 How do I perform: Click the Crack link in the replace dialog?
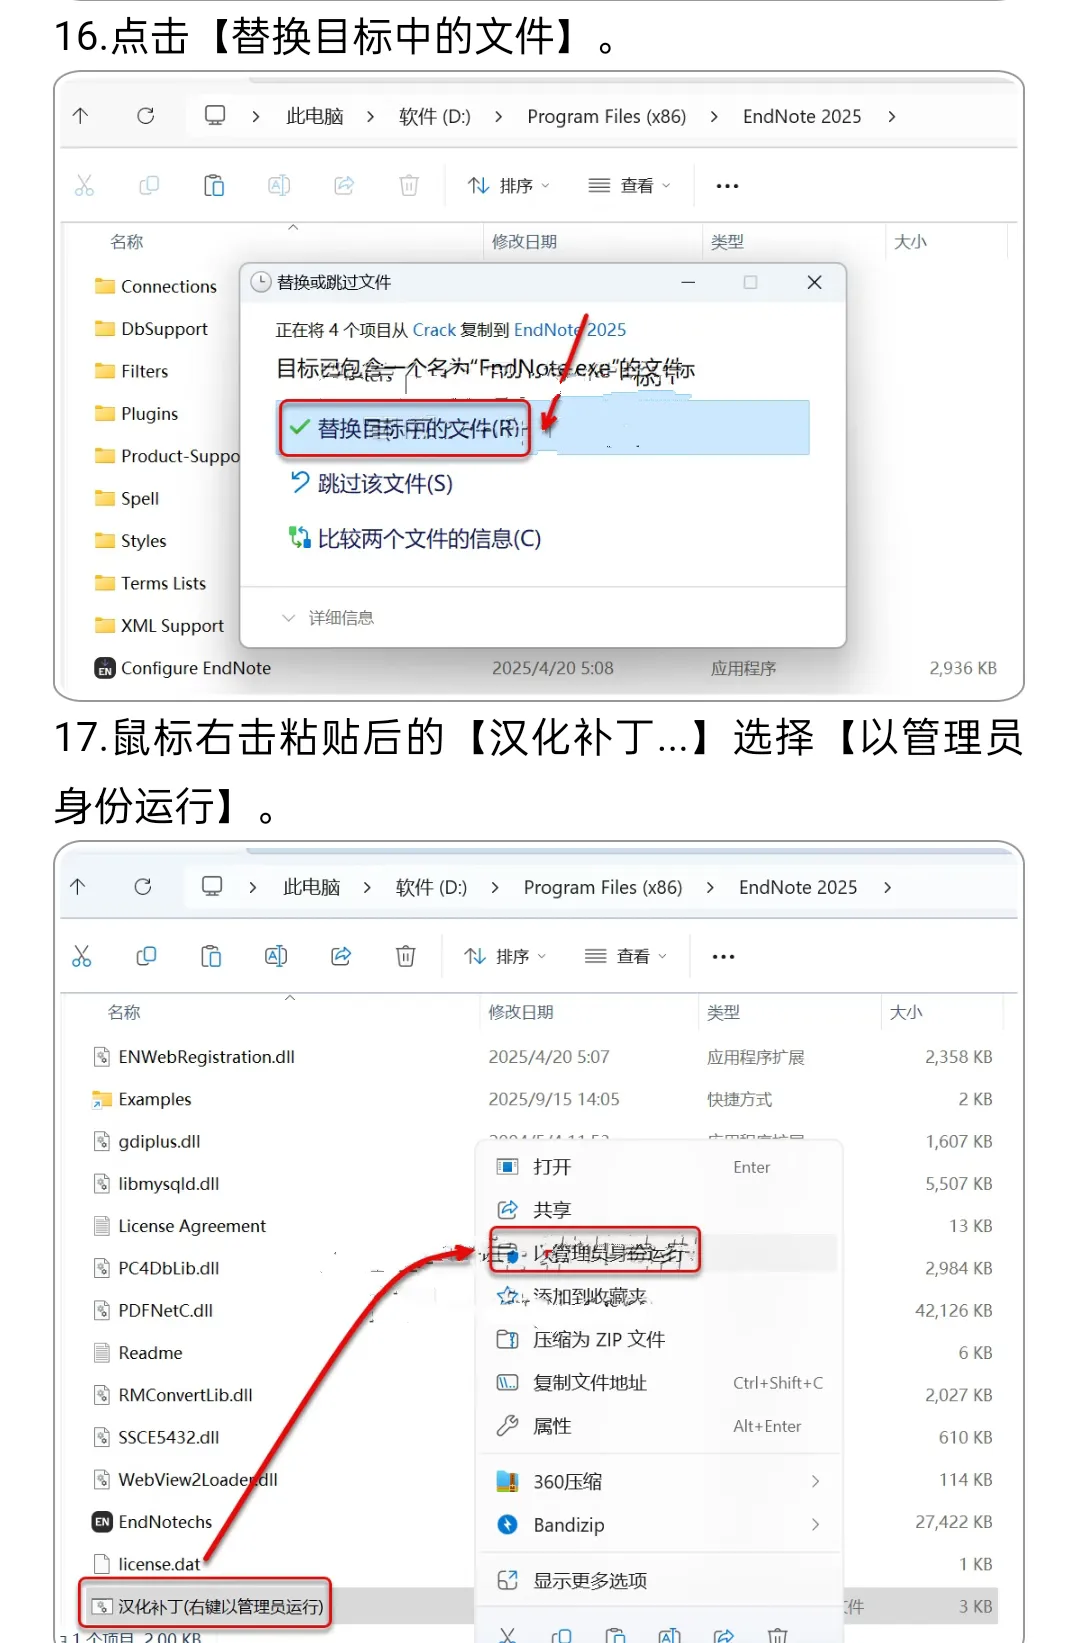434,330
